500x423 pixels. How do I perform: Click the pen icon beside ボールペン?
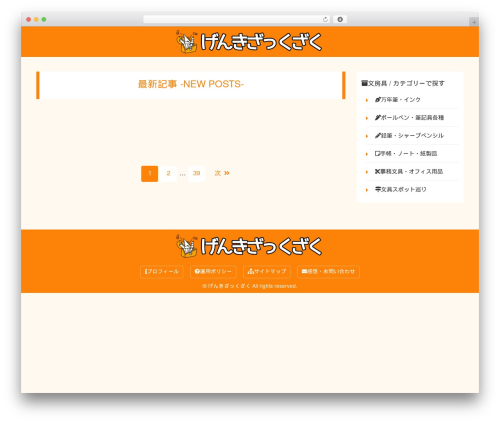click(x=378, y=118)
